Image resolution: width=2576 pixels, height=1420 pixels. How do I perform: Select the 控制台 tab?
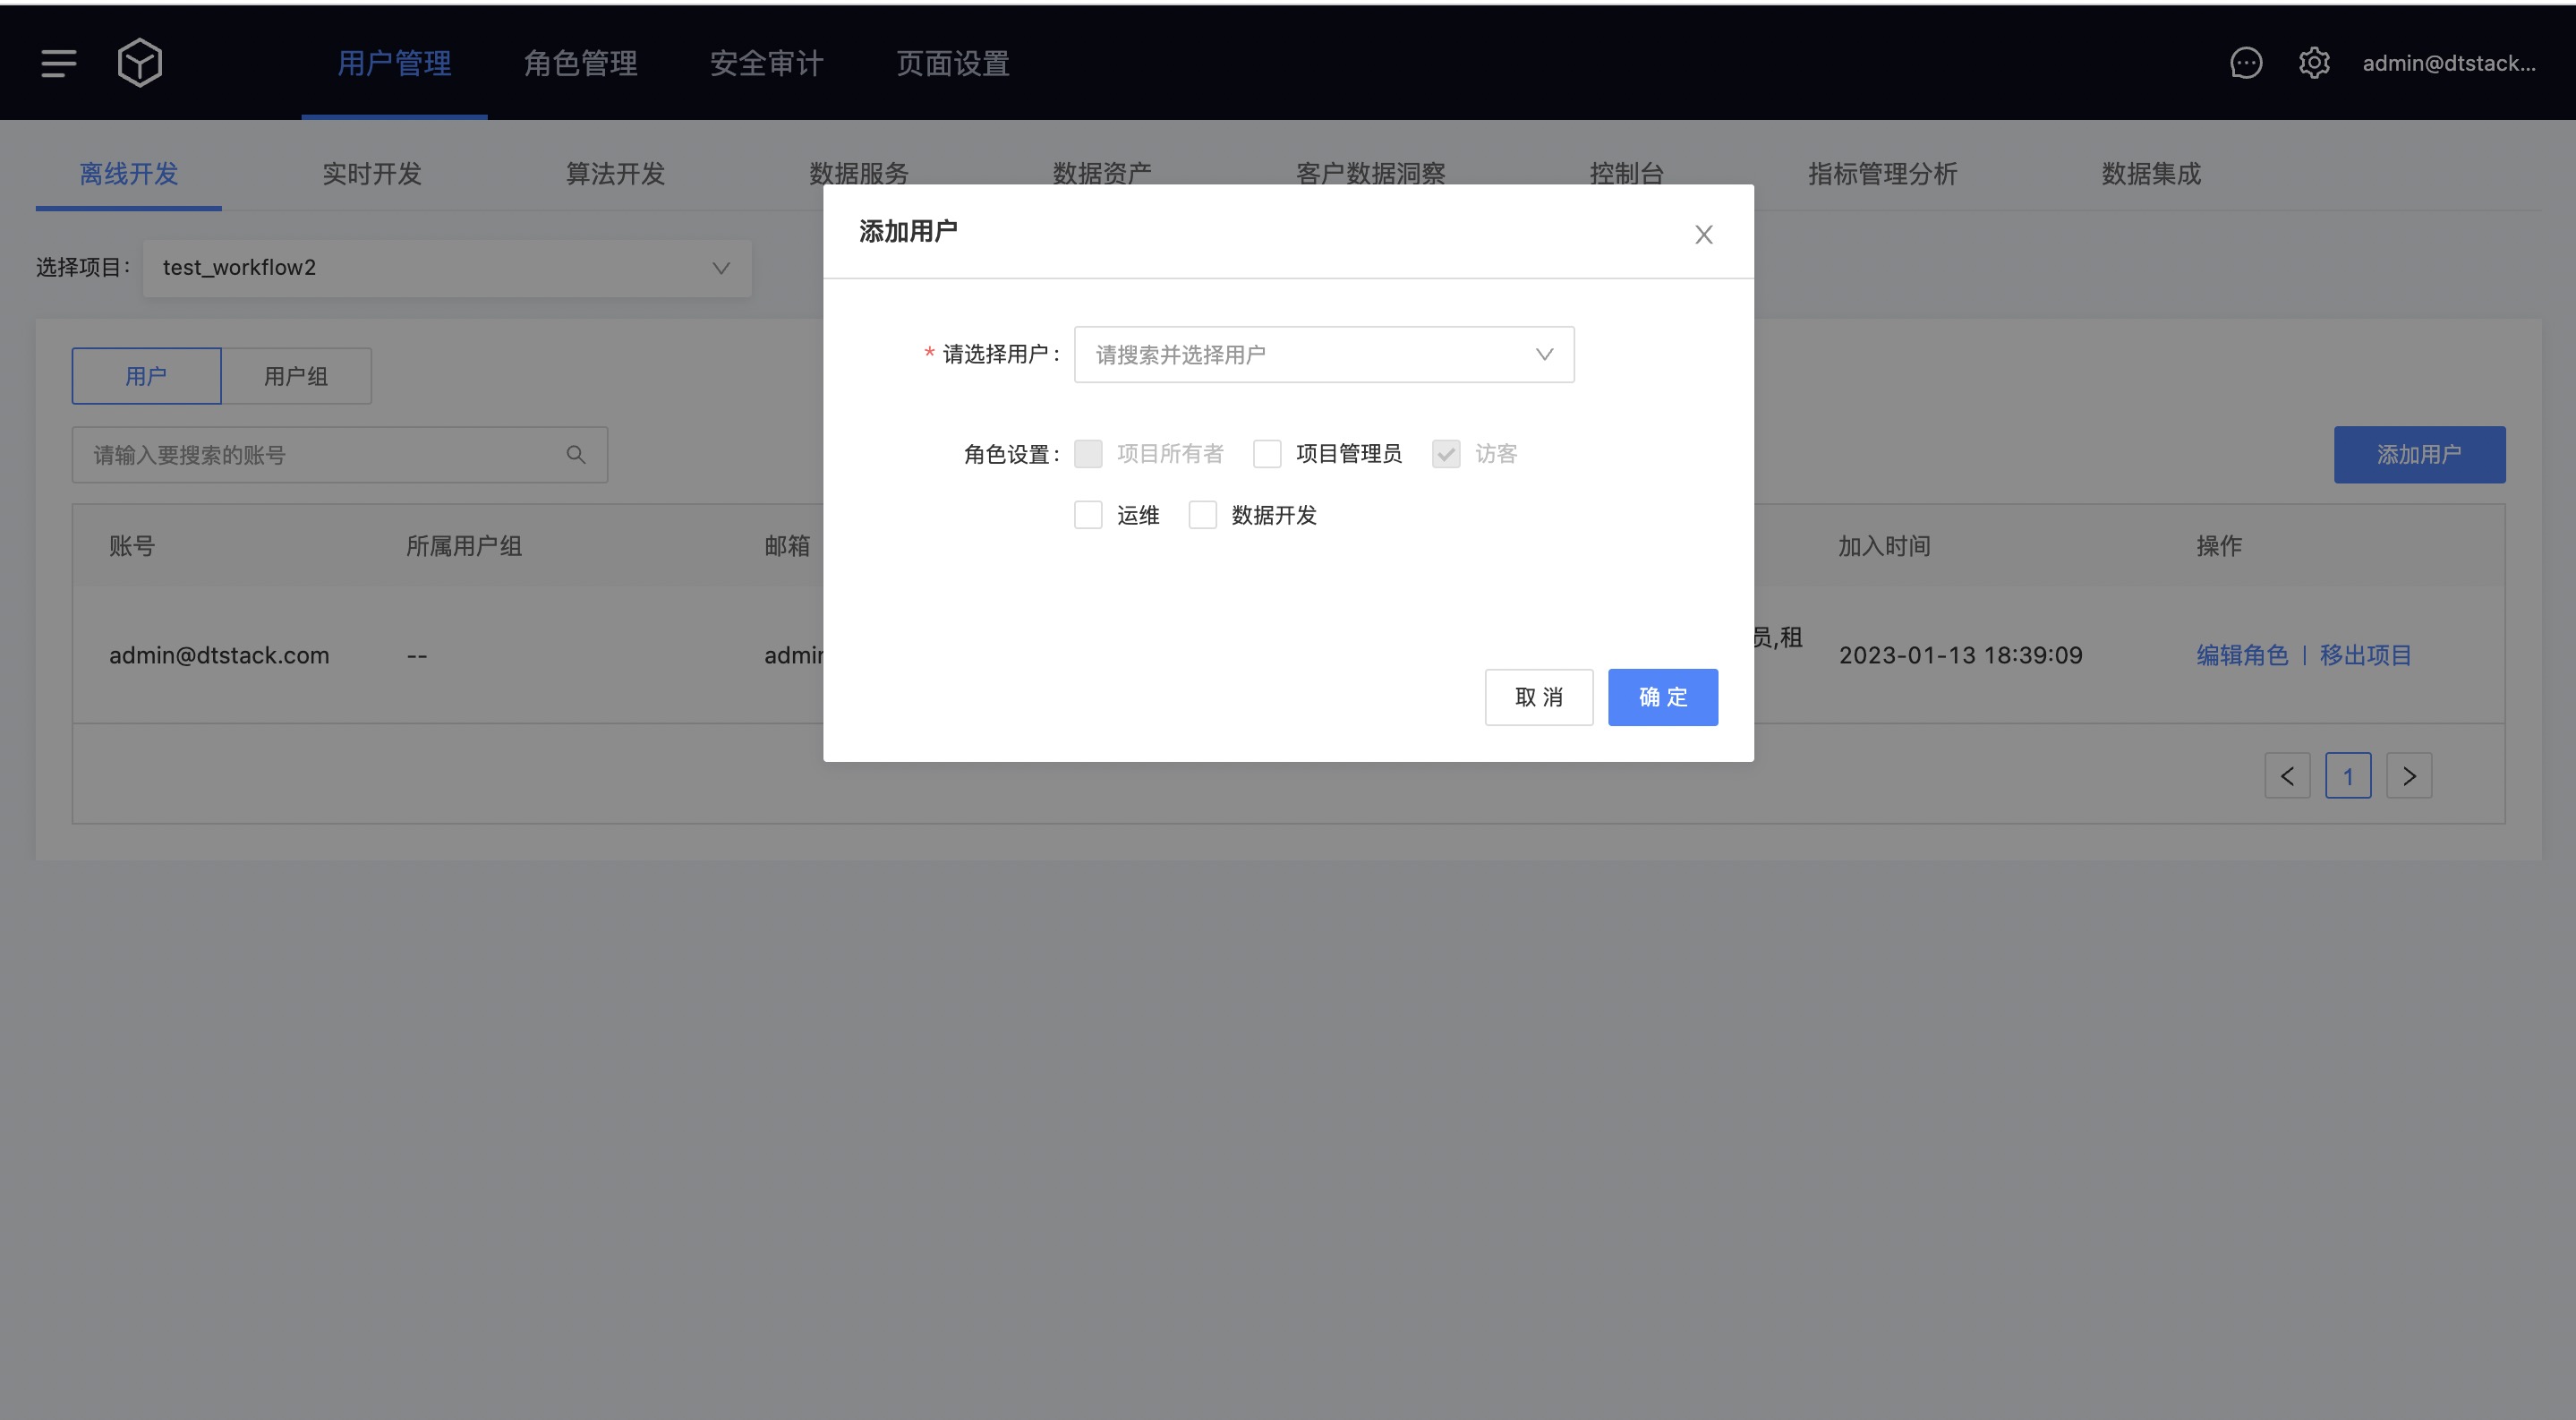(1627, 174)
